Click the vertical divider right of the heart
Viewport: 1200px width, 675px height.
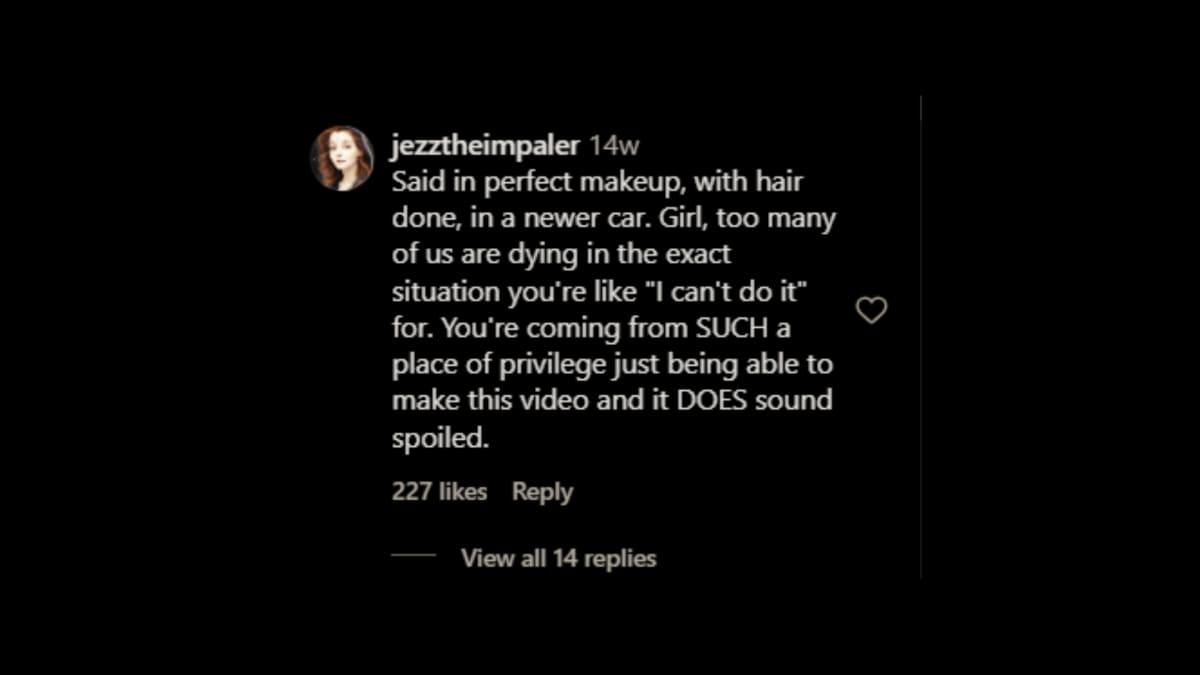click(x=920, y=337)
